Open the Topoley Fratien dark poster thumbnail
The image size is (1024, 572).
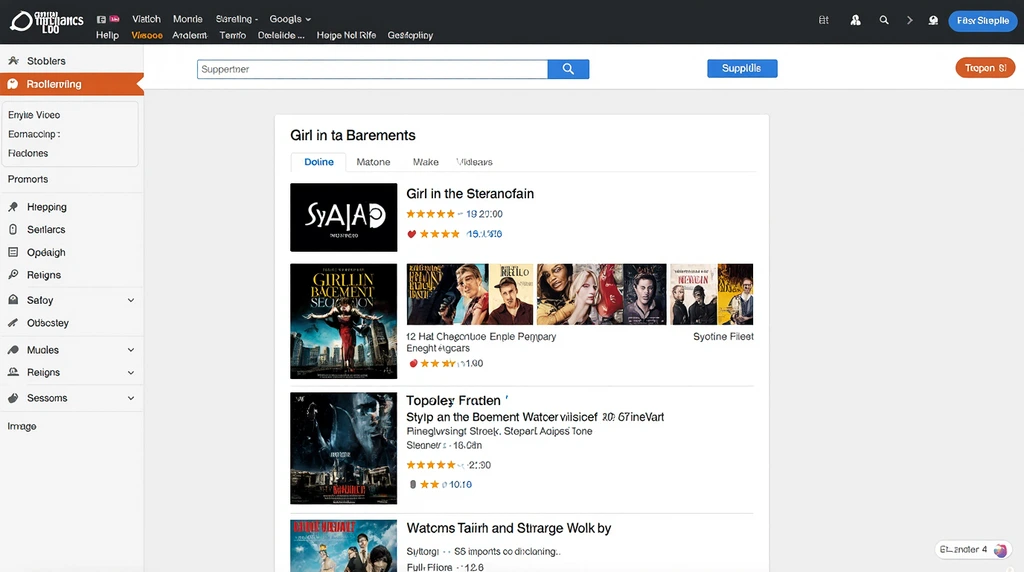344,448
